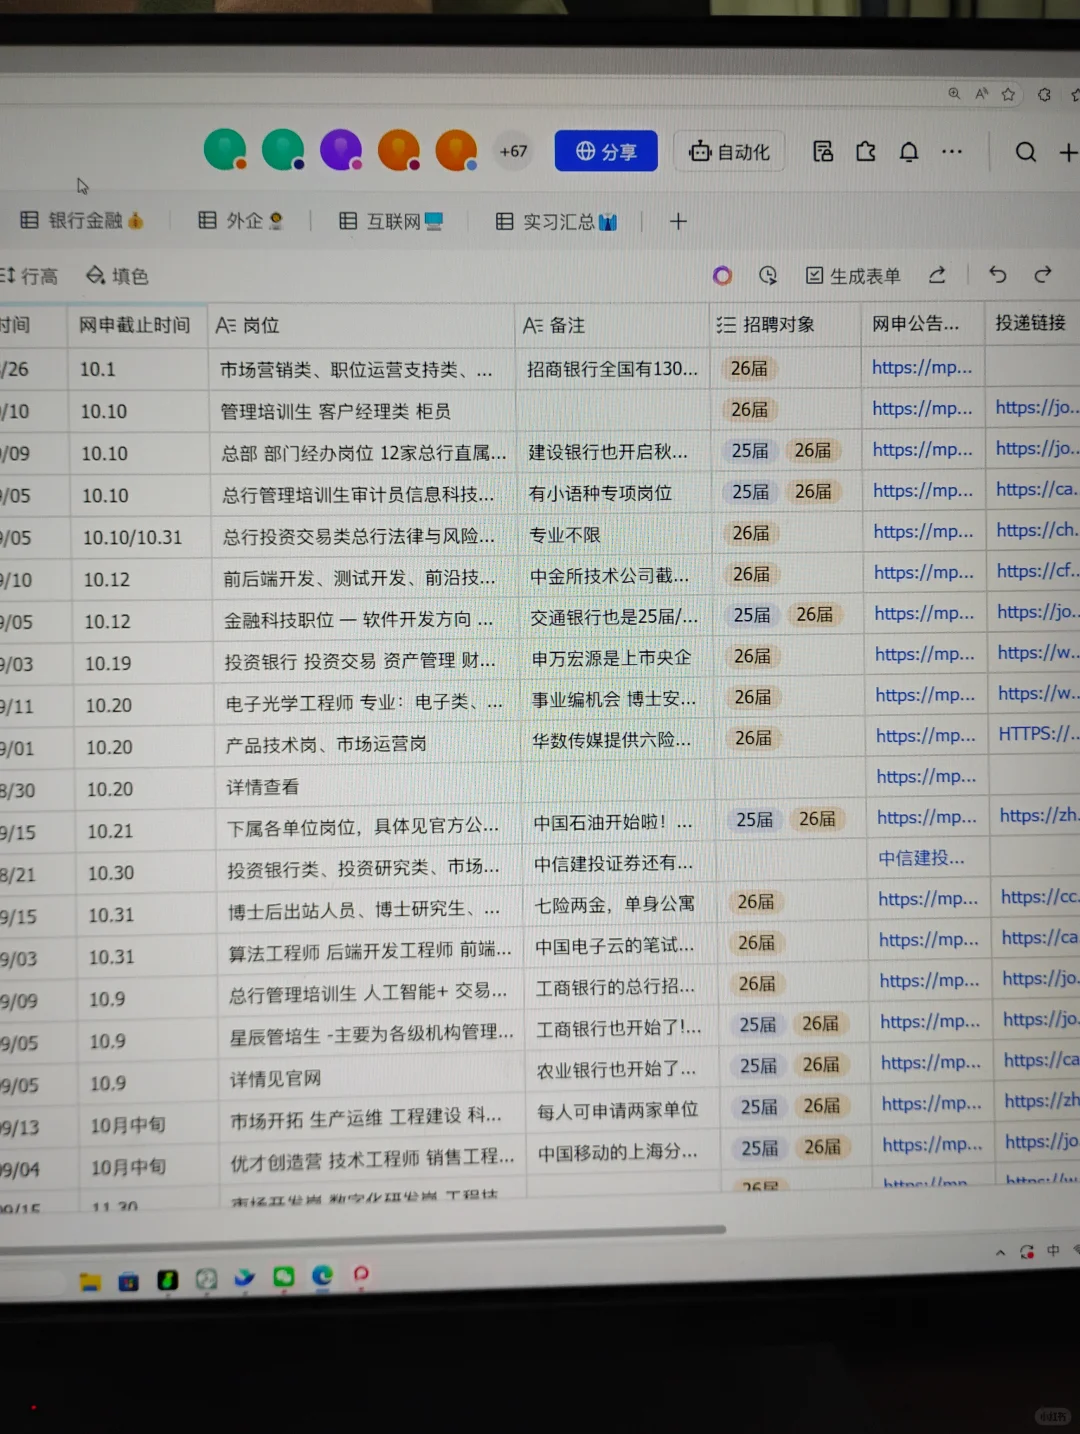Click the browser favorite star icon
The image size is (1080, 1434).
pos(1008,94)
